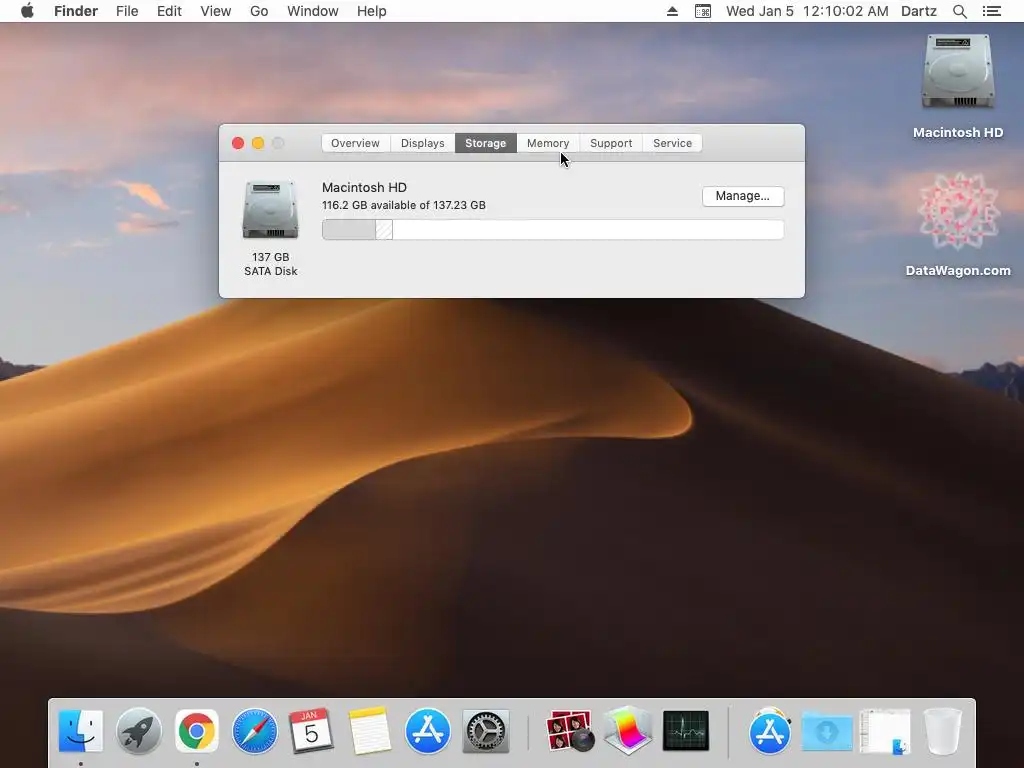Viewport: 1024px width, 768px height.
Task: Open the Finder menu
Action: 76,11
